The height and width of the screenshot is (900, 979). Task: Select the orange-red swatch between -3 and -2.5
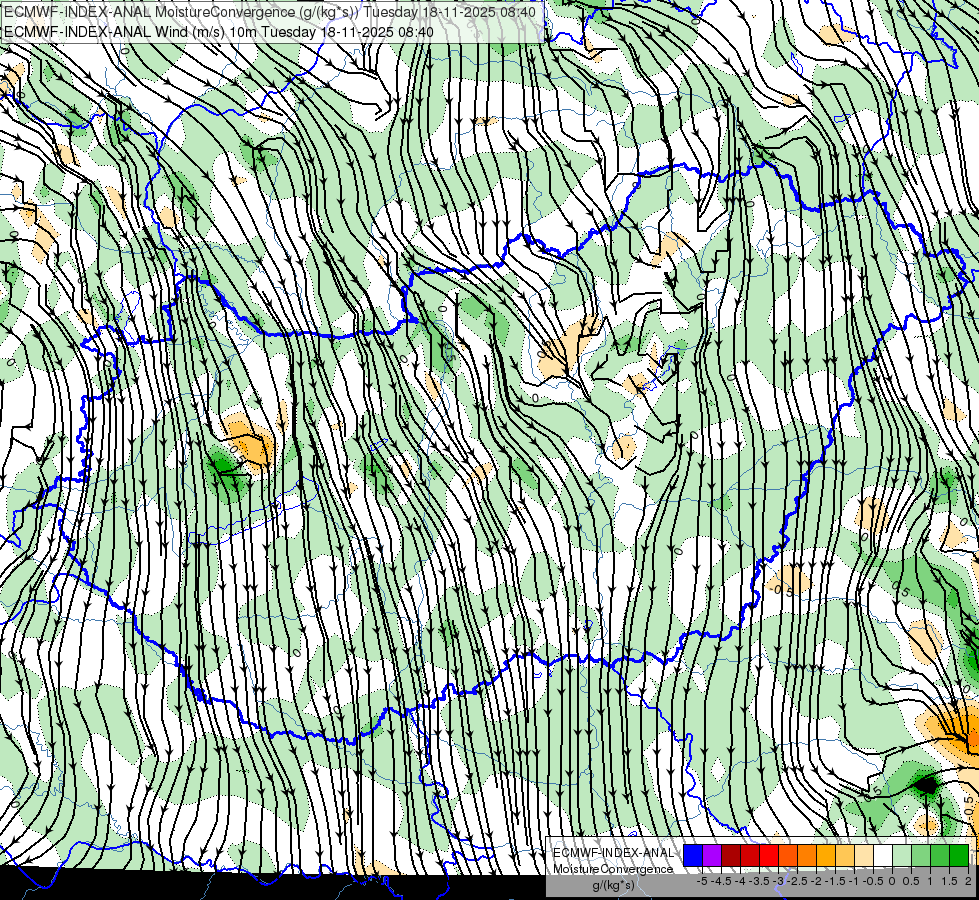coord(788,855)
